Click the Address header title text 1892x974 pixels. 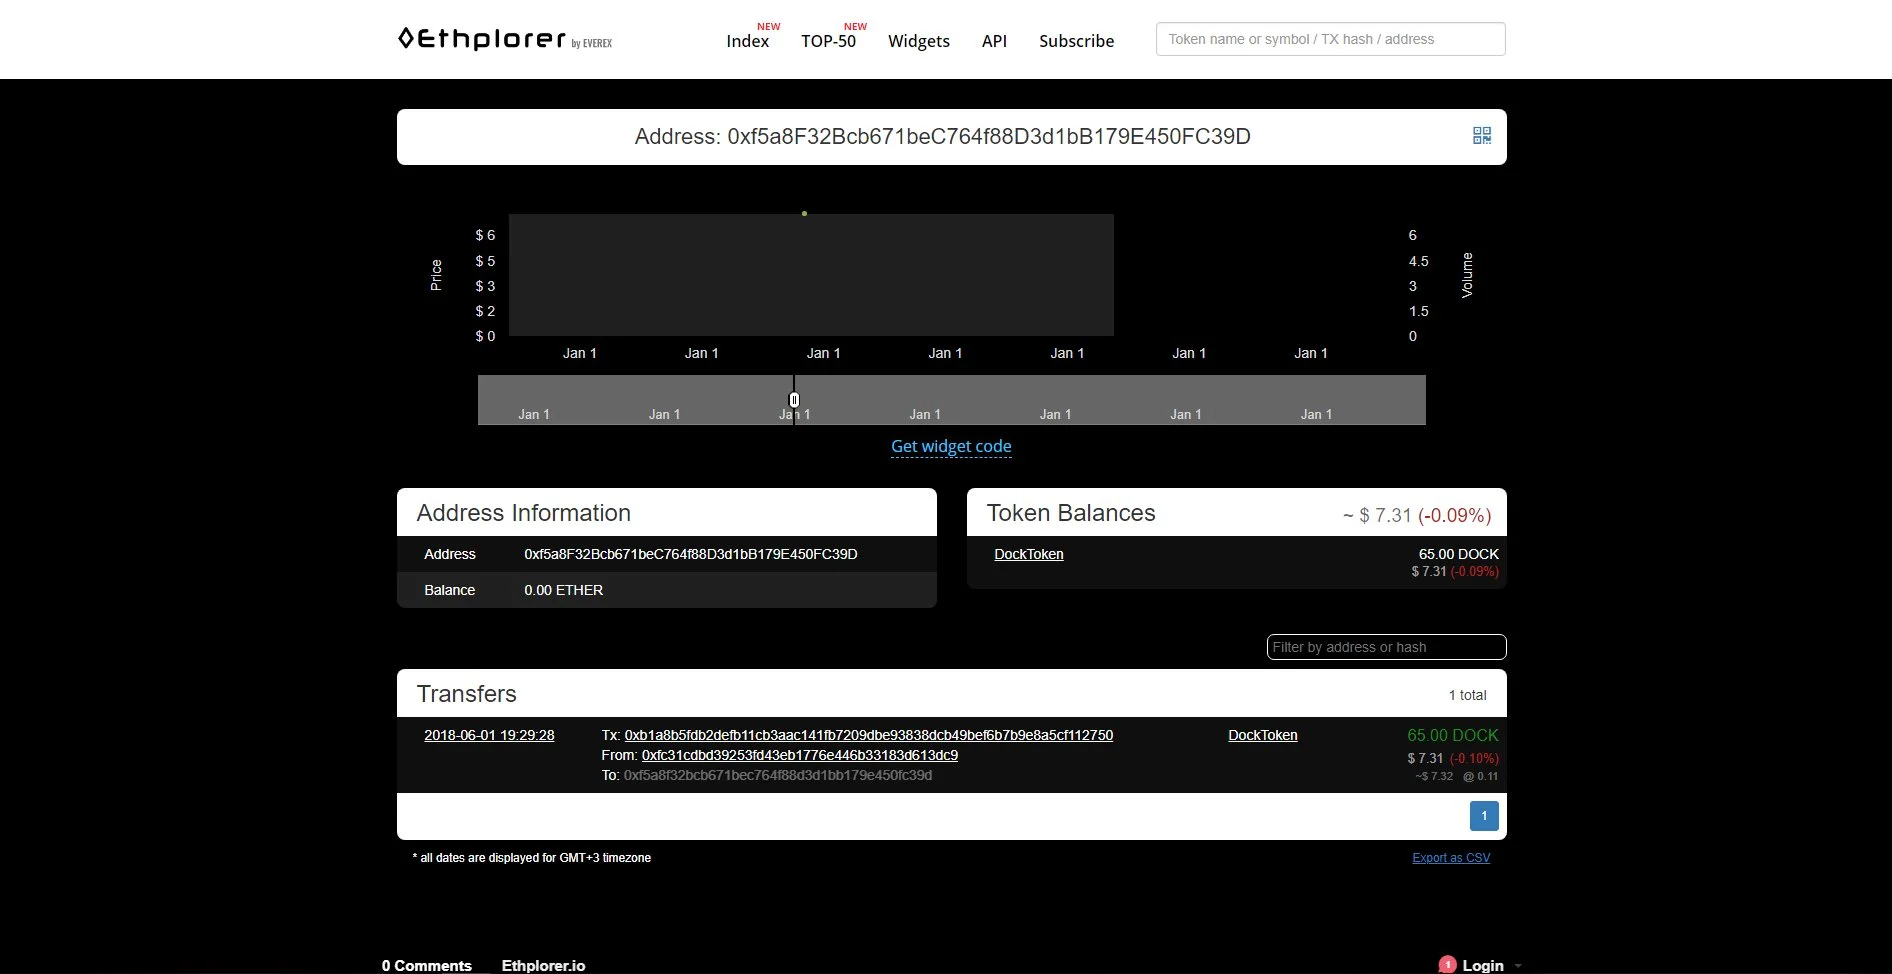pyautogui.click(x=942, y=136)
